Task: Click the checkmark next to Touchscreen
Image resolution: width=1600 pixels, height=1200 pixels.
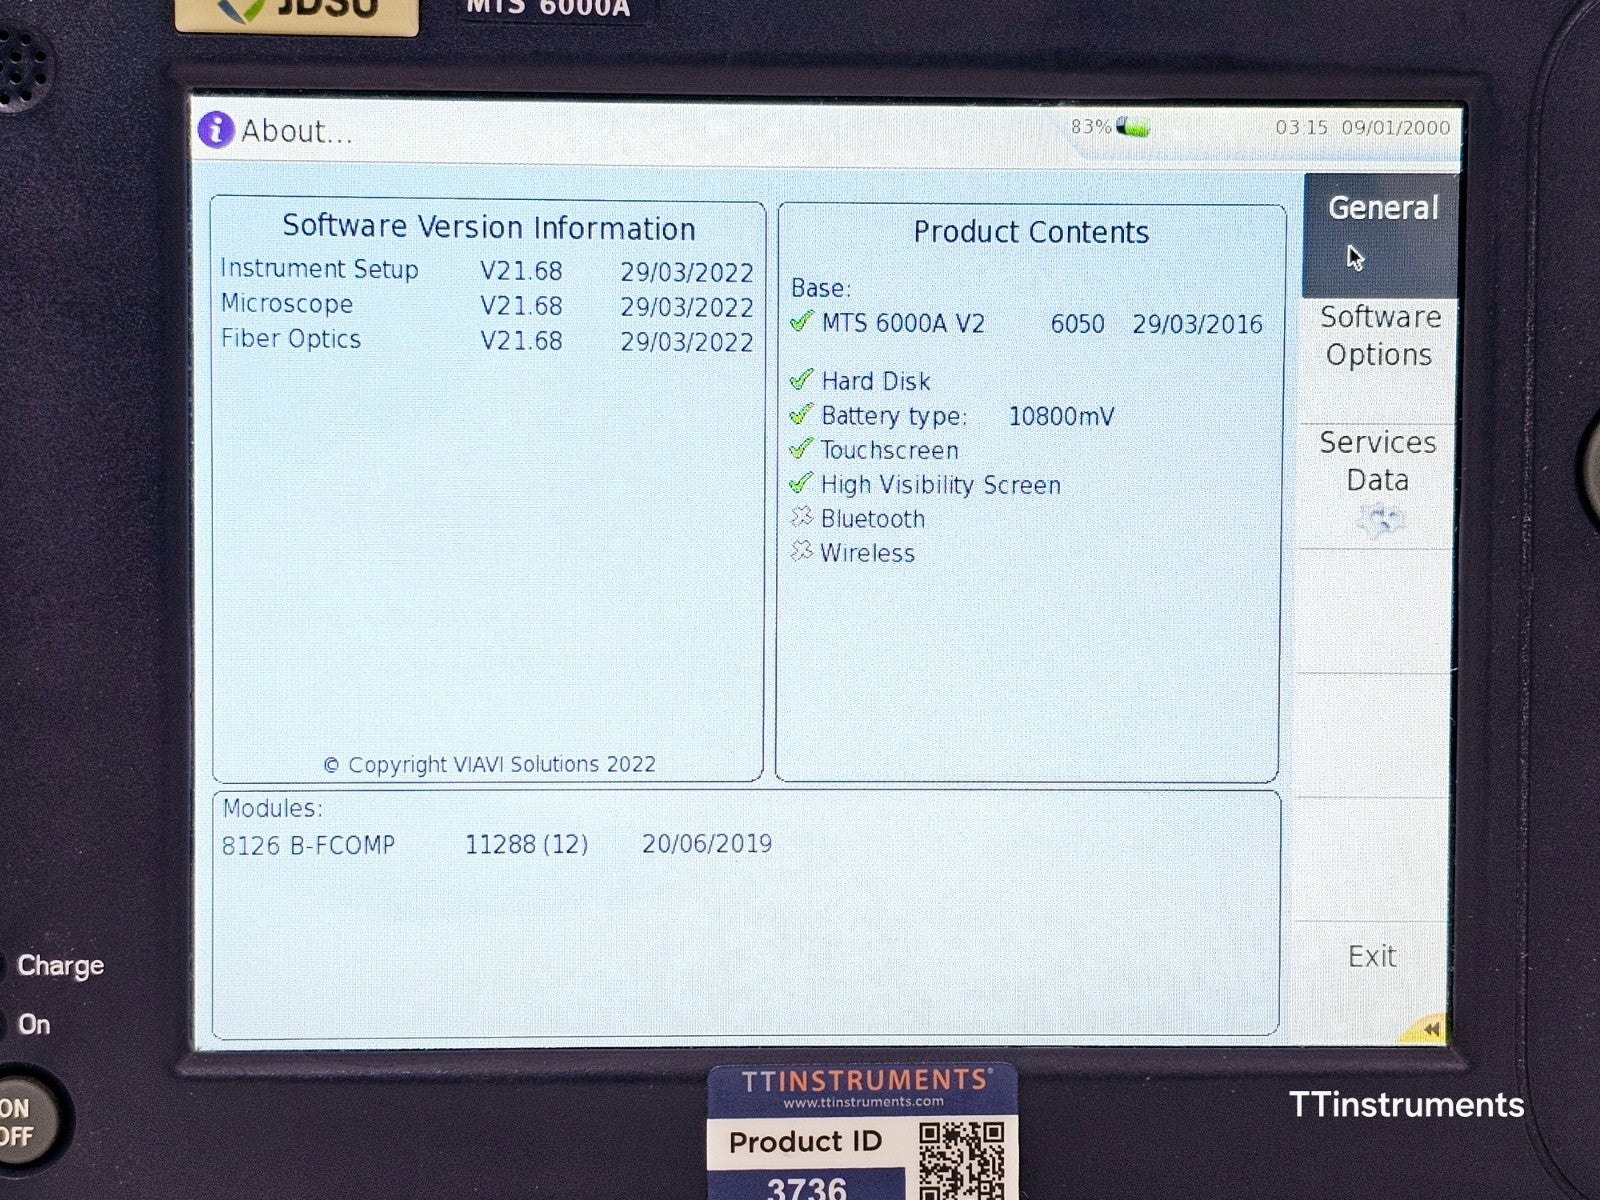Action: (x=801, y=448)
